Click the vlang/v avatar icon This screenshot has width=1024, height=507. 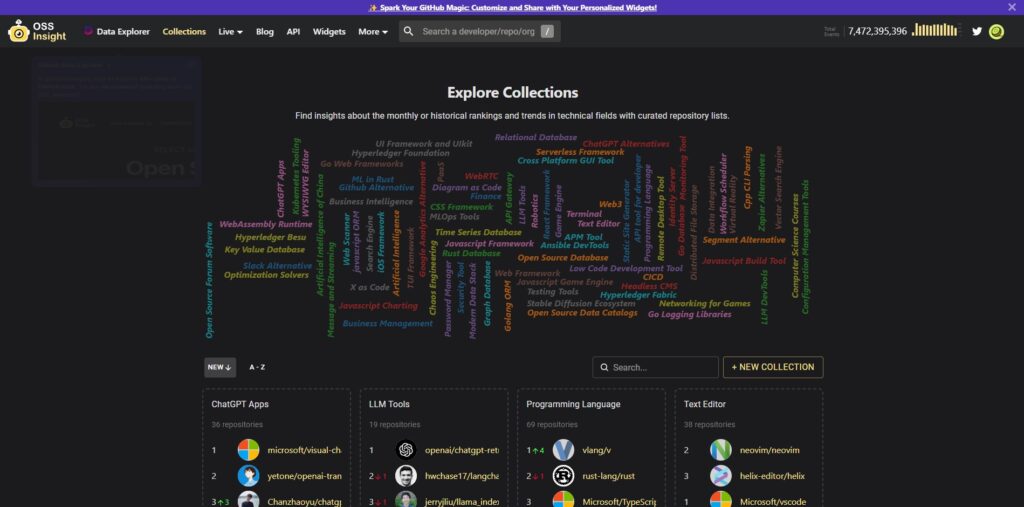coord(564,450)
